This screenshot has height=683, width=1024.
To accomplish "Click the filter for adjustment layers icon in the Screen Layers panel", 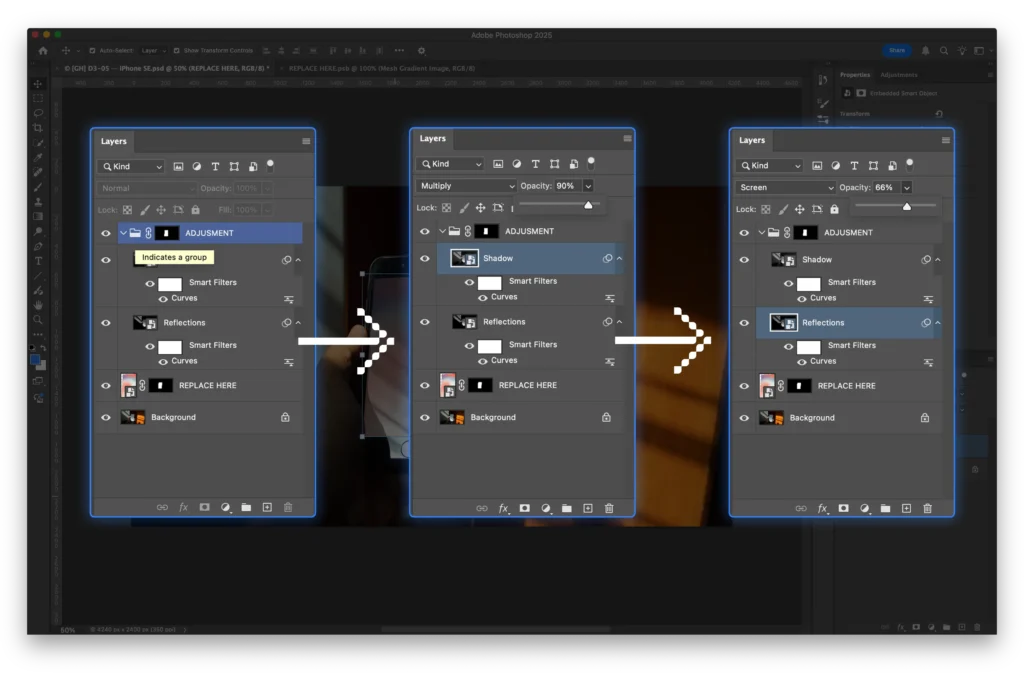I will tap(835, 166).
